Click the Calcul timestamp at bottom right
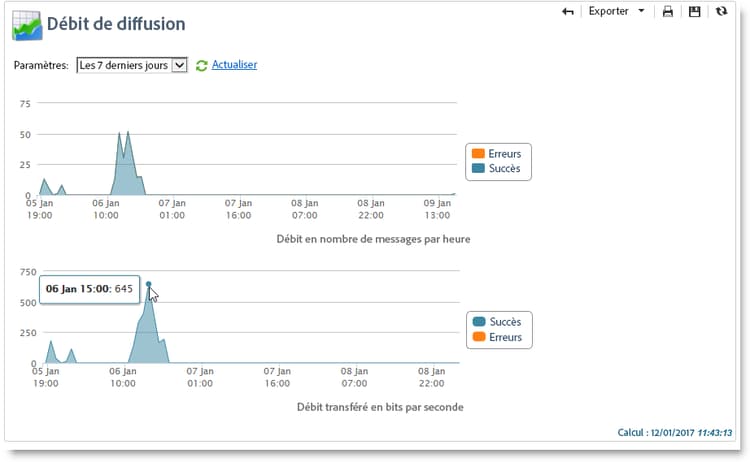This screenshot has width=750, height=462. click(674, 432)
